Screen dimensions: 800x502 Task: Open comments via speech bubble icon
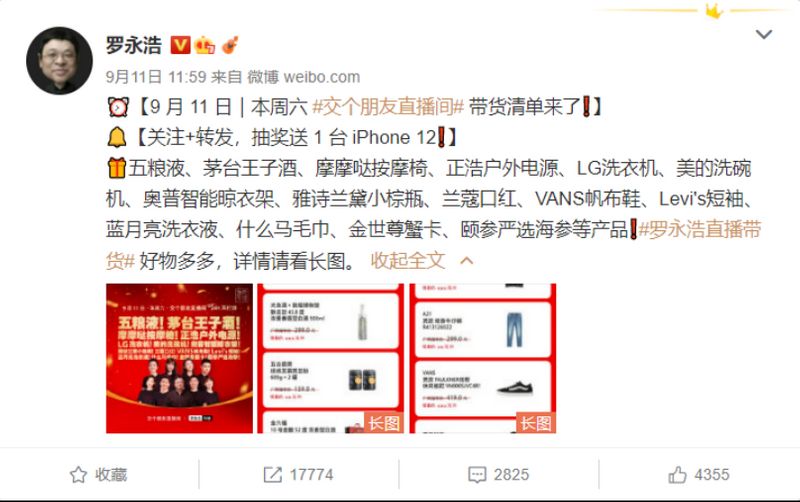point(477,474)
